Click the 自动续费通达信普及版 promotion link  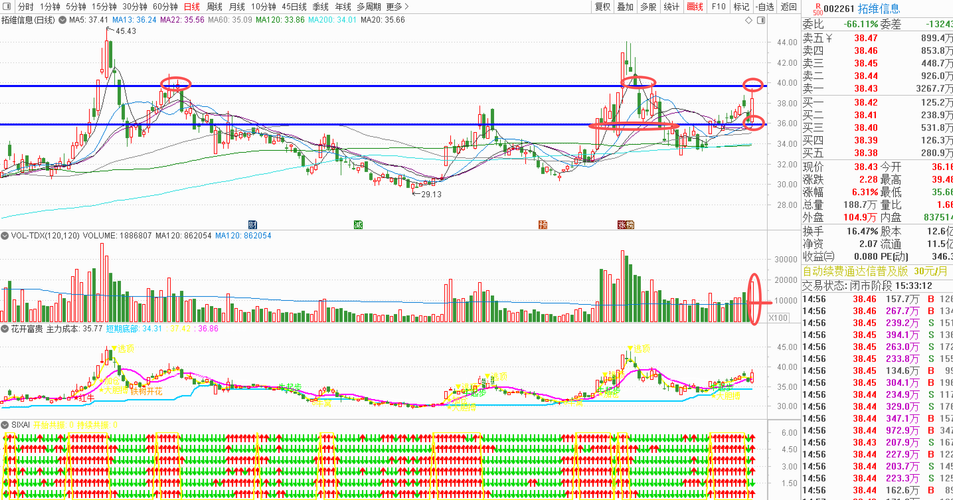tap(875, 272)
